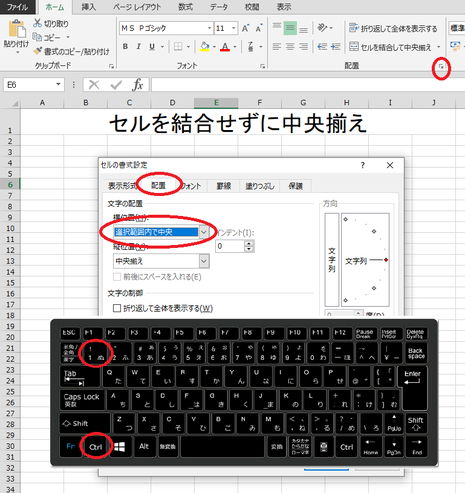Click the red Font Color A icon
This screenshot has height=493, width=465.
[x=225, y=47]
